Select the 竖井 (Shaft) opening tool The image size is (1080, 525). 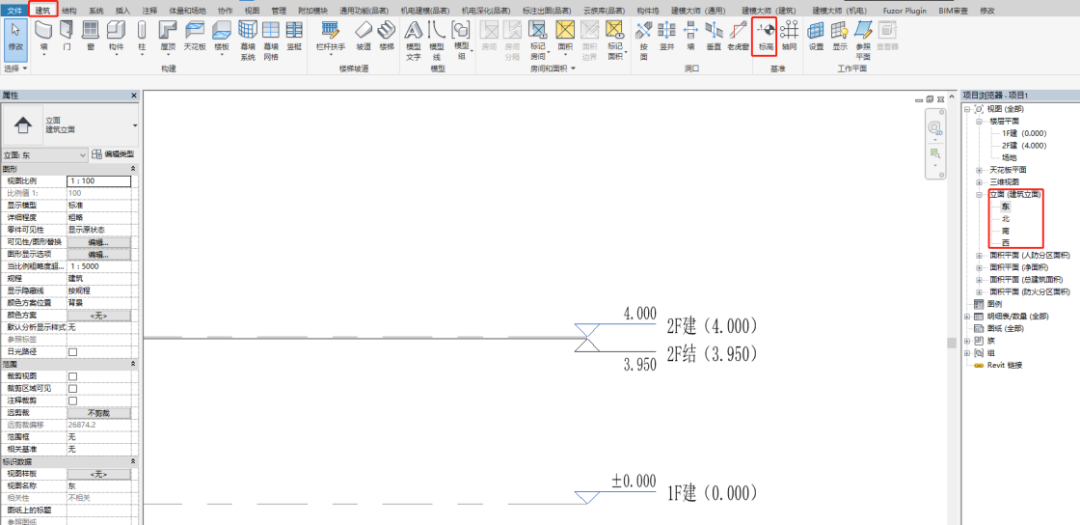tap(666, 36)
